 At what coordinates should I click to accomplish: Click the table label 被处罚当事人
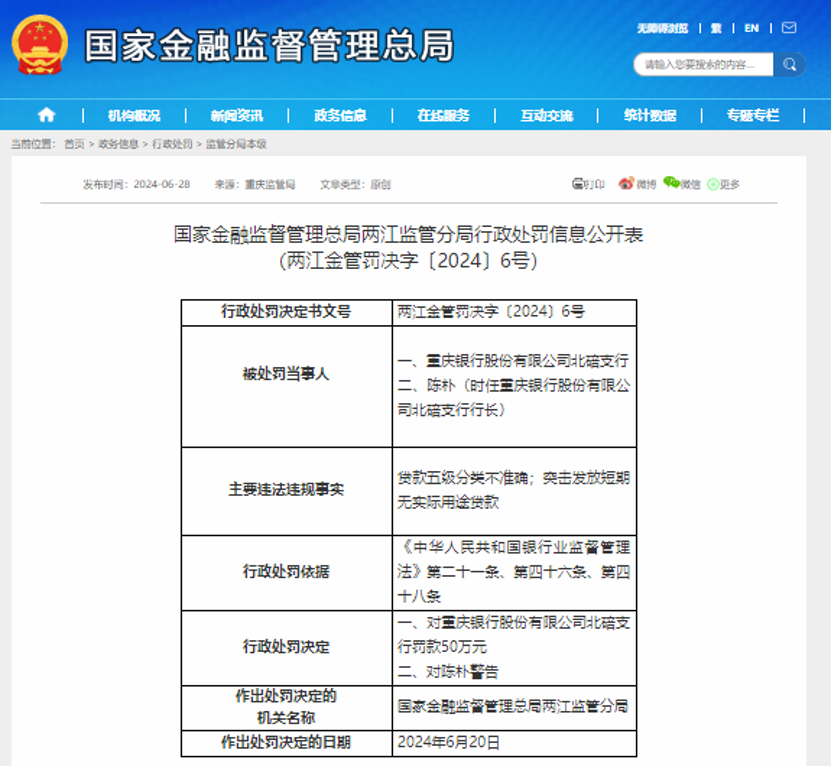286,373
